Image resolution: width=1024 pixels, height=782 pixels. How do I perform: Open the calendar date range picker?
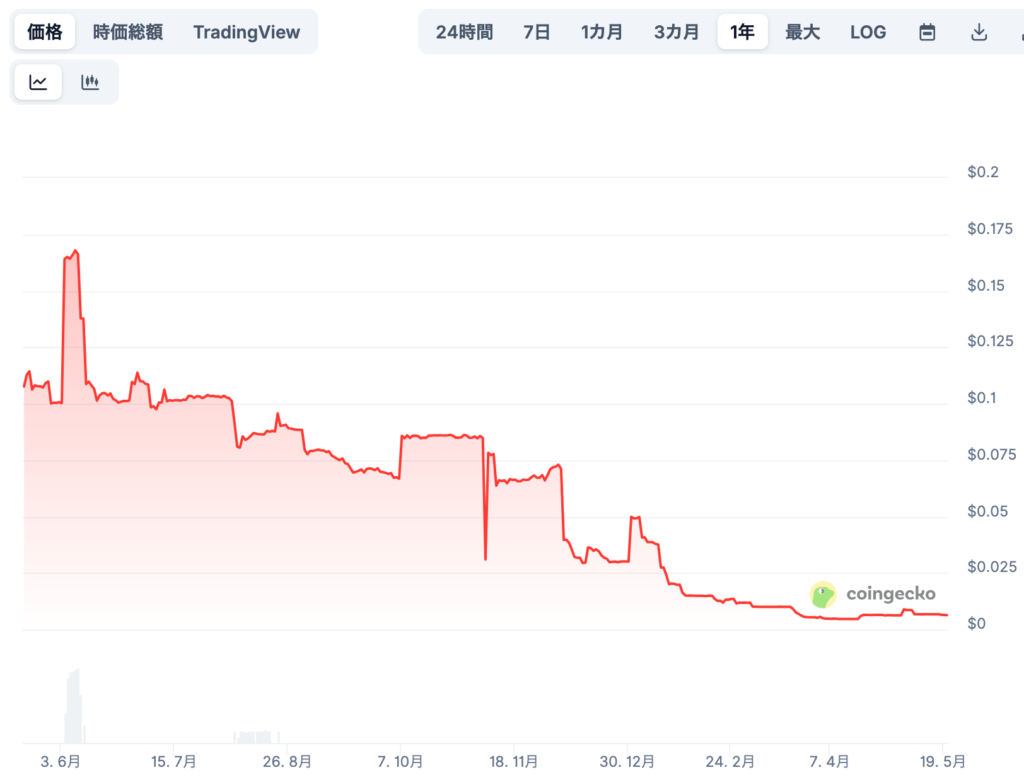click(927, 32)
